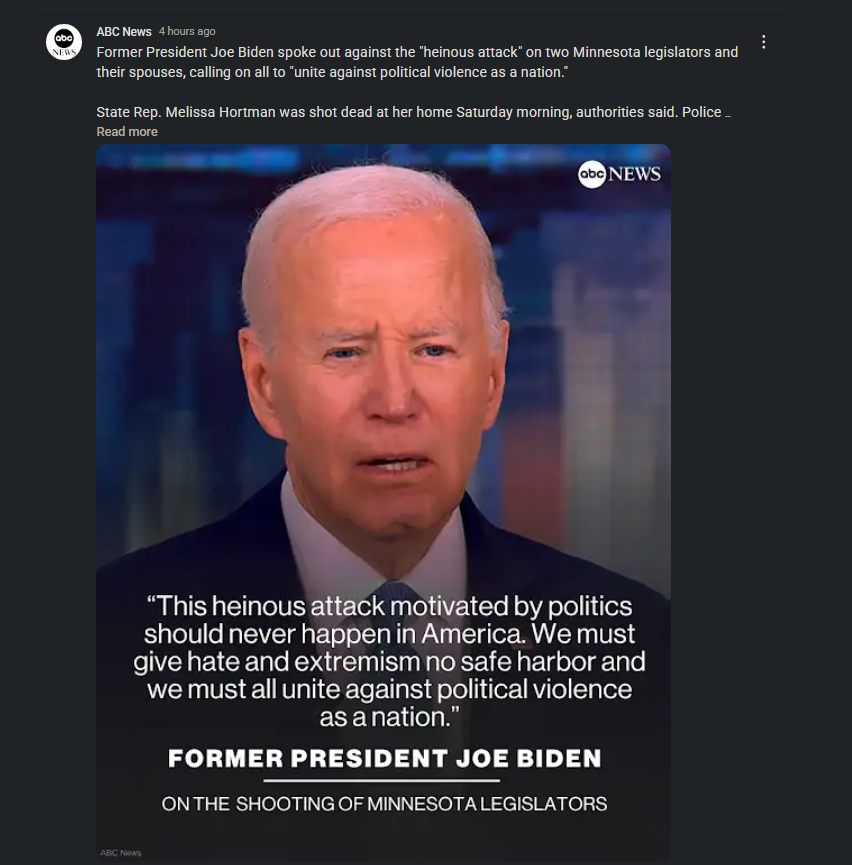The width and height of the screenshot is (852, 865).
Task: Open the ABC News channel avatar
Action: [64, 42]
